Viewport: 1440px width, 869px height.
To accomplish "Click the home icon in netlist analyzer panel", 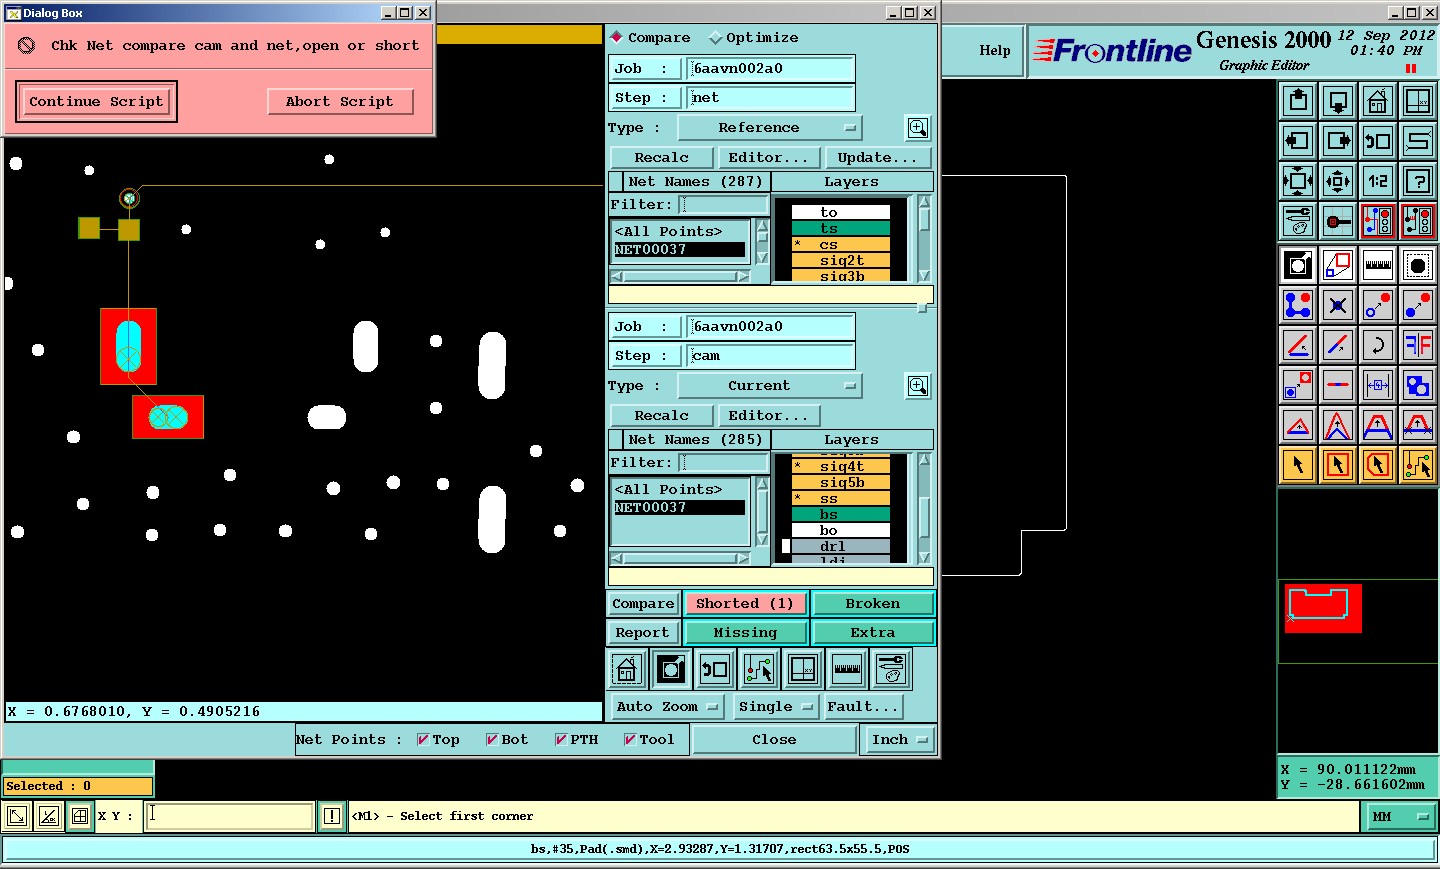I will pyautogui.click(x=627, y=669).
